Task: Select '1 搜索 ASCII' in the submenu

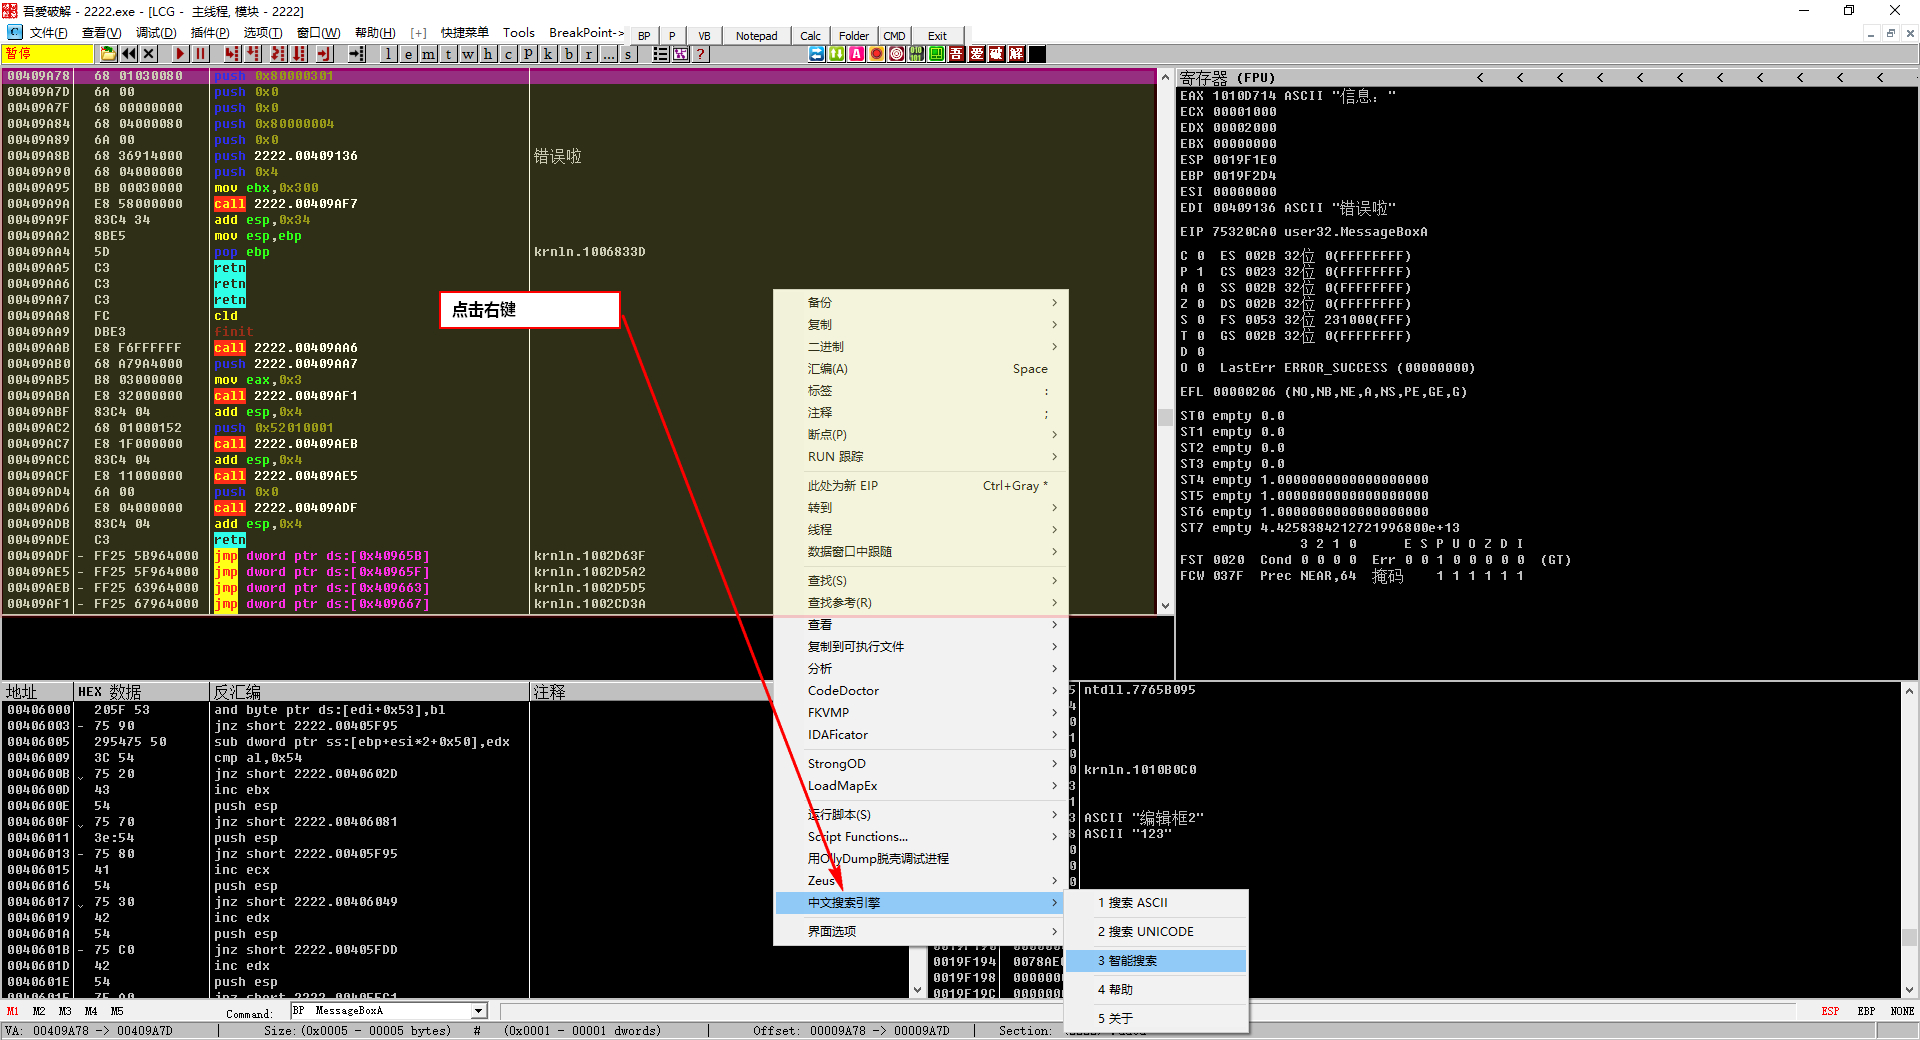Action: 1157,903
